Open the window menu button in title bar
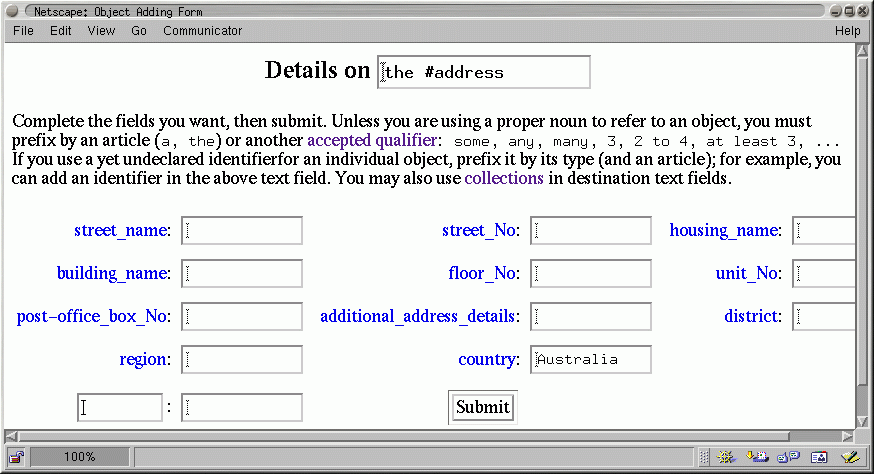This screenshot has width=874, height=474. [x=12, y=11]
